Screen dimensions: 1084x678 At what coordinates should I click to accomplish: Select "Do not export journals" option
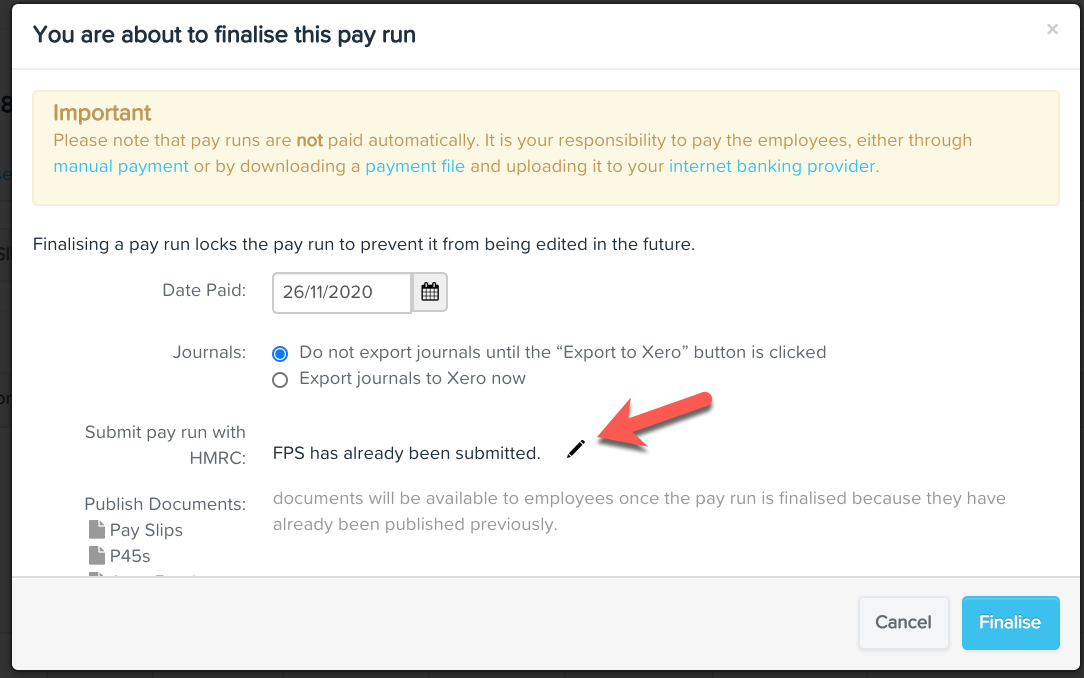coord(279,352)
